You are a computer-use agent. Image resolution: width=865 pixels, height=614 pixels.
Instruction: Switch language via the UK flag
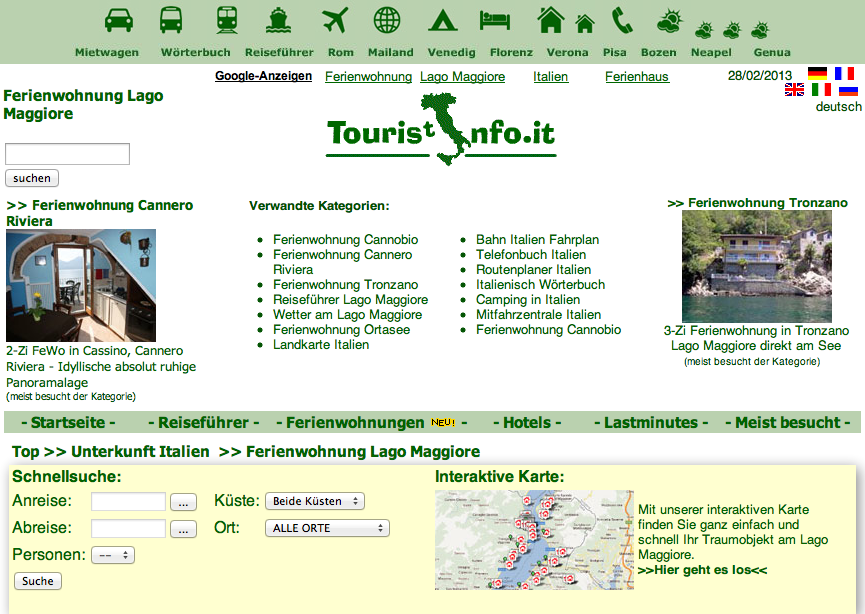(794, 89)
